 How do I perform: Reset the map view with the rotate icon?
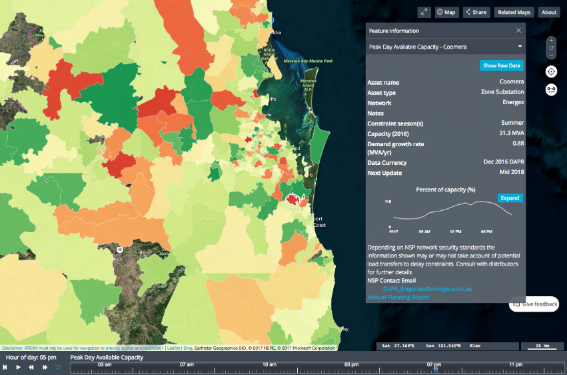pos(551,48)
